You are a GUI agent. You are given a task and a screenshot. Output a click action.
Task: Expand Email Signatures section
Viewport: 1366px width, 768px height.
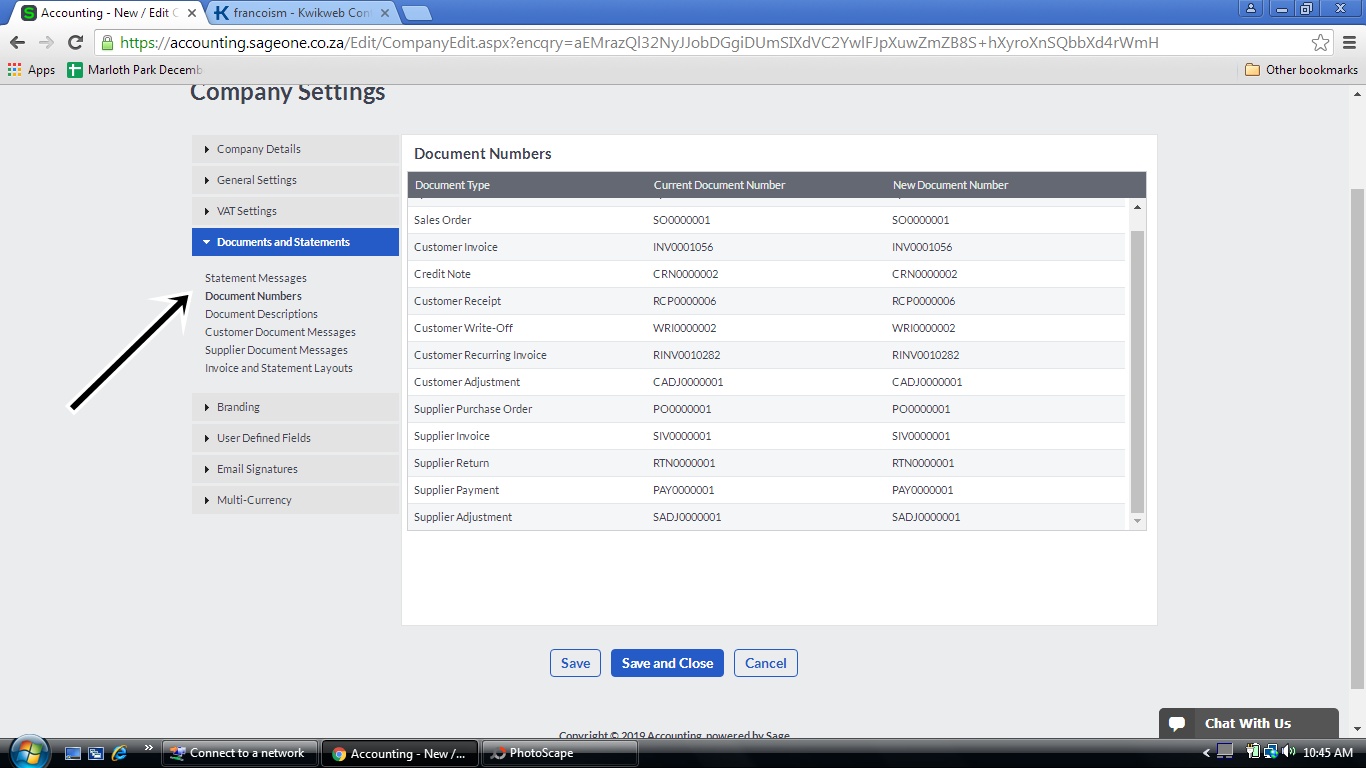tap(295, 469)
